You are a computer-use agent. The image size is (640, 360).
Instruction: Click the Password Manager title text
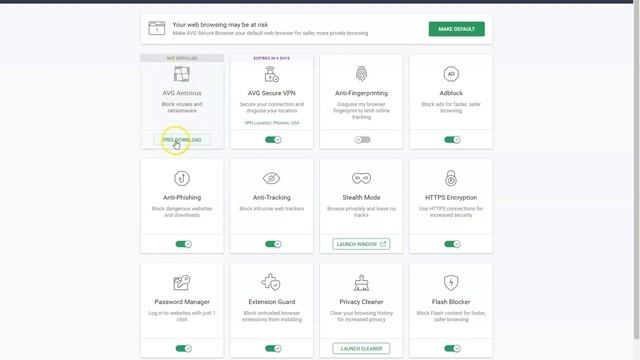point(182,302)
